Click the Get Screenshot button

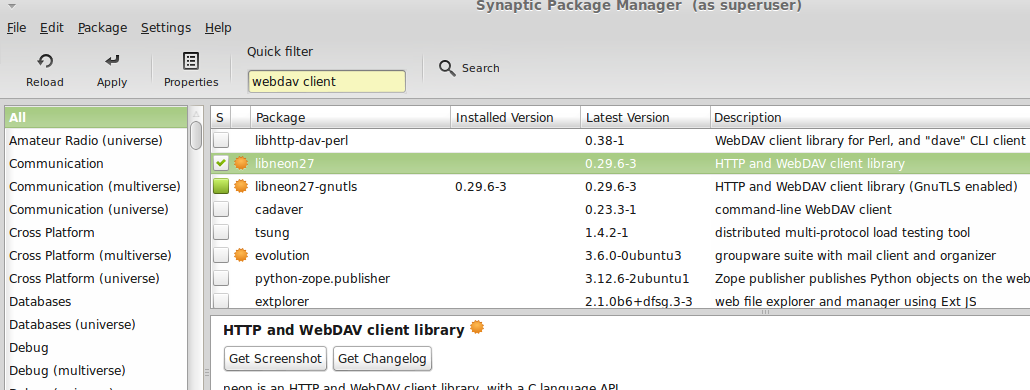click(x=275, y=358)
